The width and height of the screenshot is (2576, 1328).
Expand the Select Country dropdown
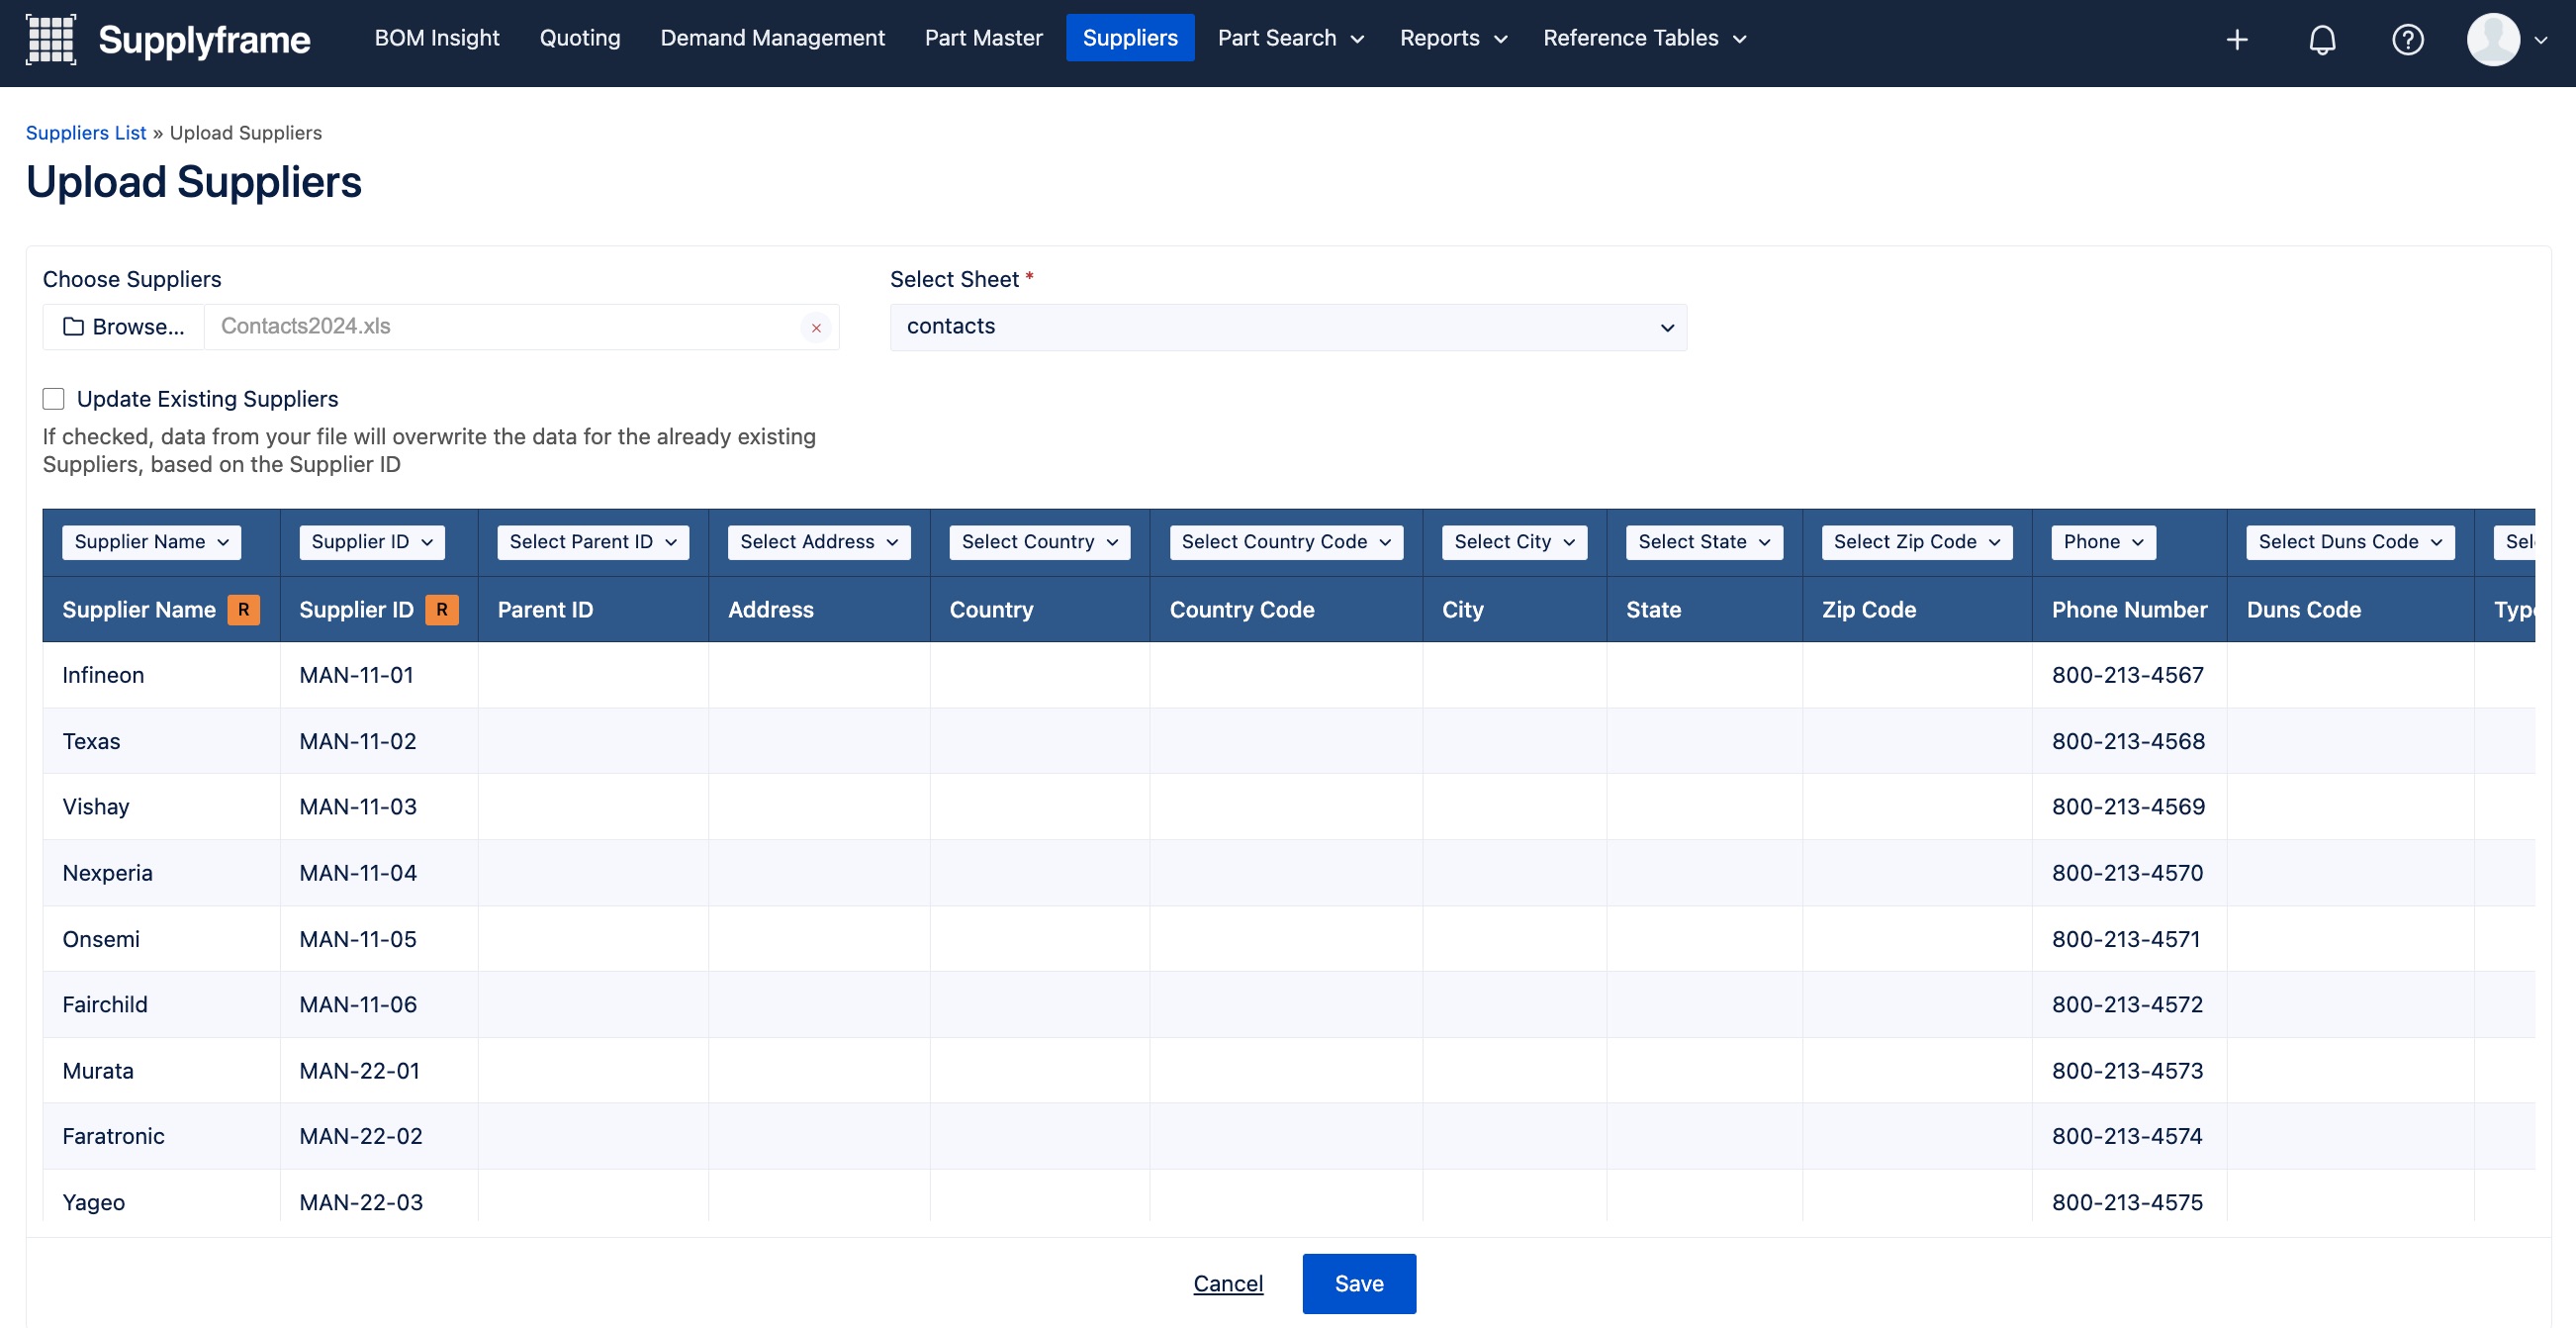(x=1040, y=542)
